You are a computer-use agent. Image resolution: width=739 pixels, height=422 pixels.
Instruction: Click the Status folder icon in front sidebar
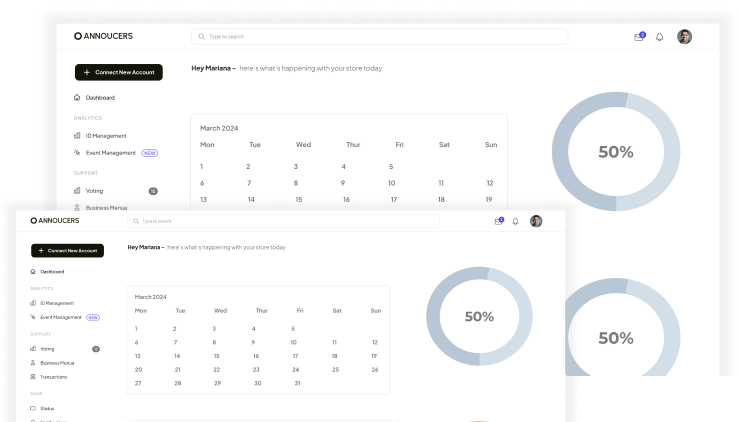[34, 408]
